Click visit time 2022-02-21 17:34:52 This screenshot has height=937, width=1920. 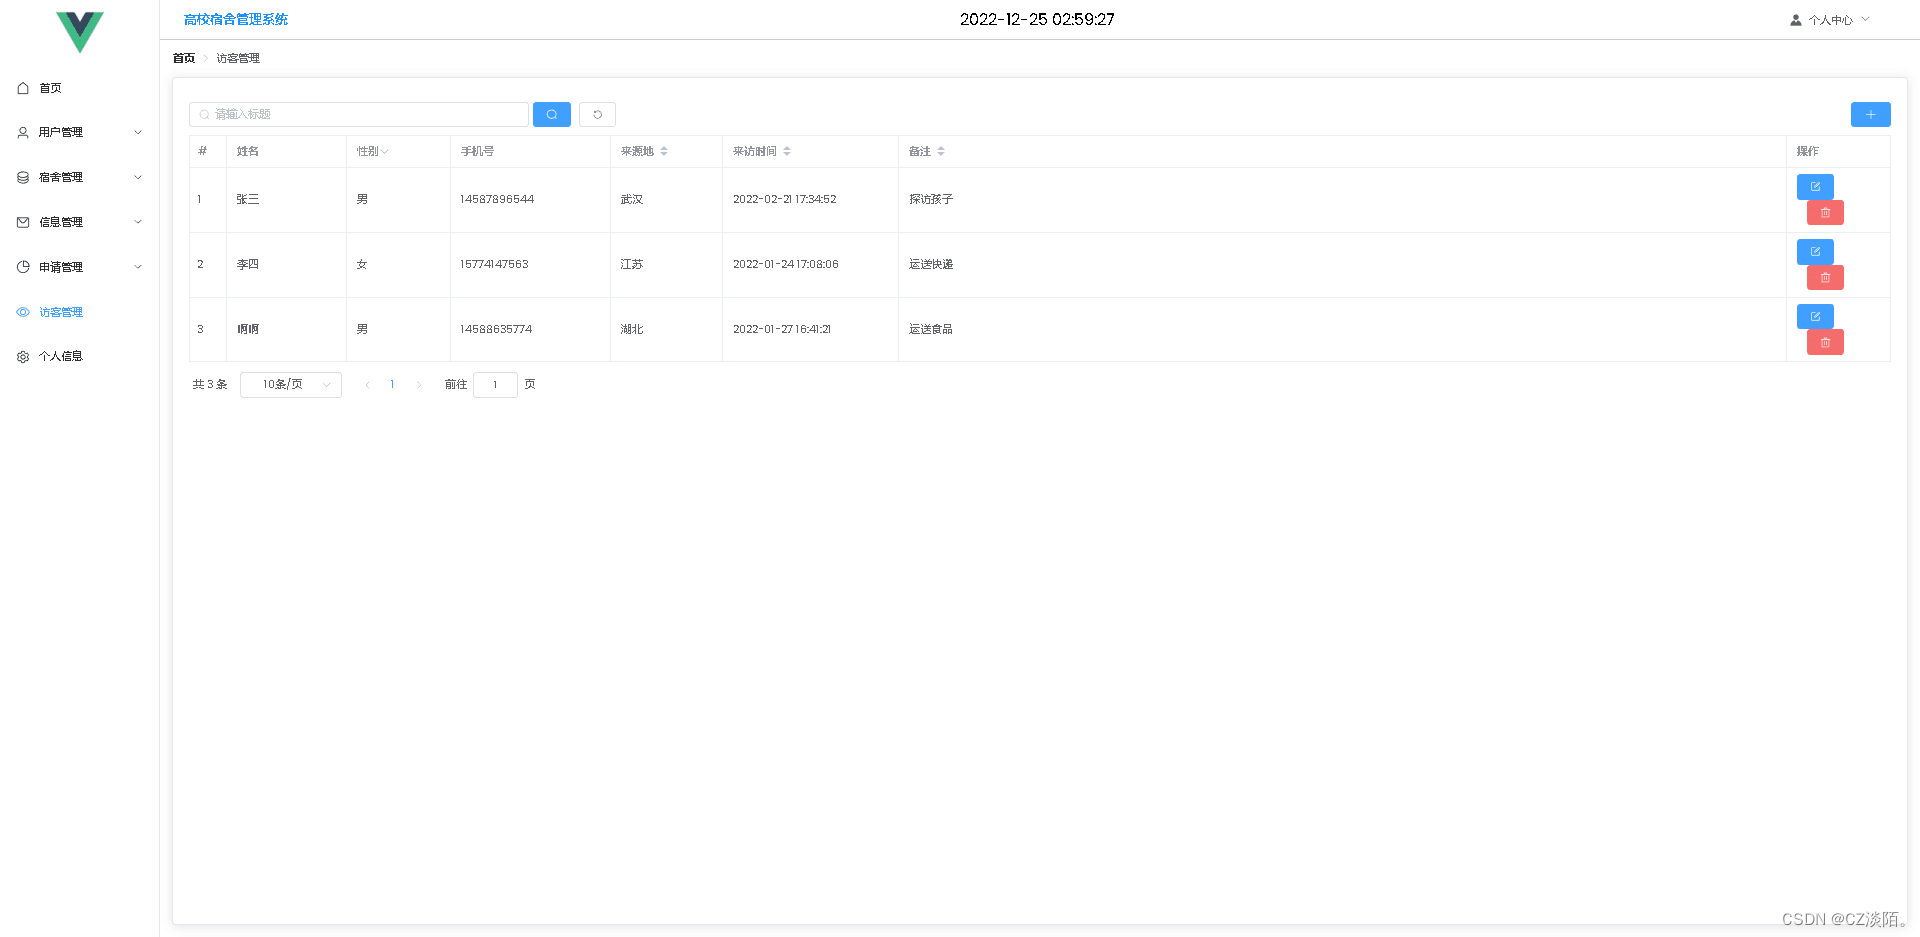point(785,199)
